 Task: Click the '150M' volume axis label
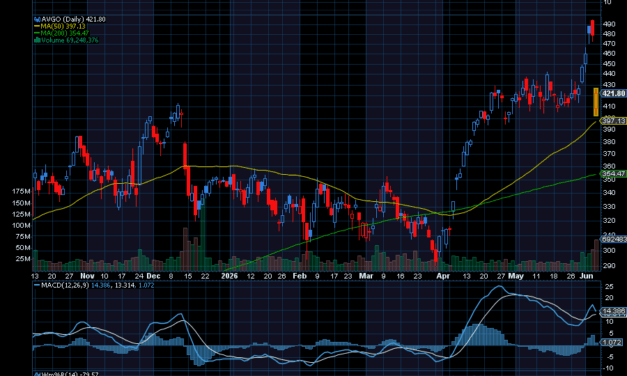coord(21,203)
